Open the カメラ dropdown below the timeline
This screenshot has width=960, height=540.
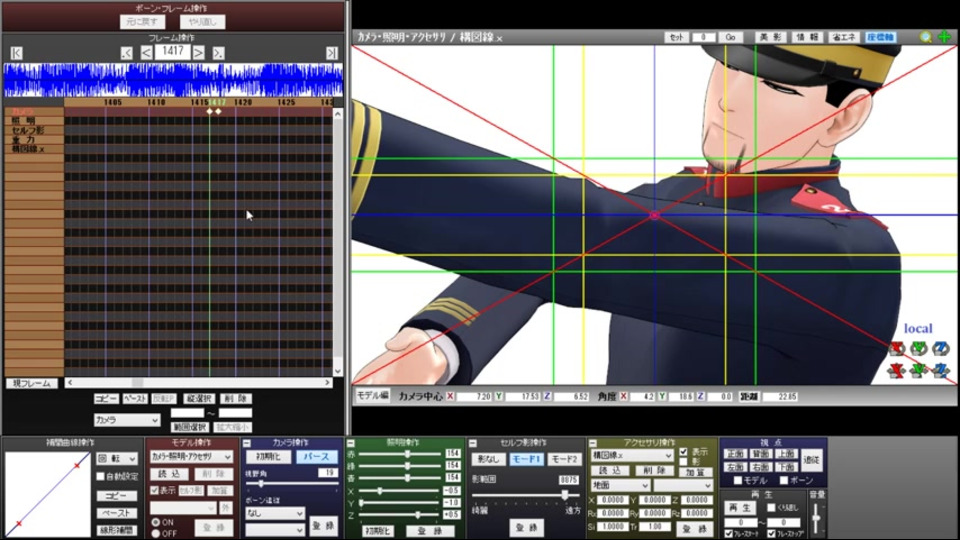click(127, 420)
